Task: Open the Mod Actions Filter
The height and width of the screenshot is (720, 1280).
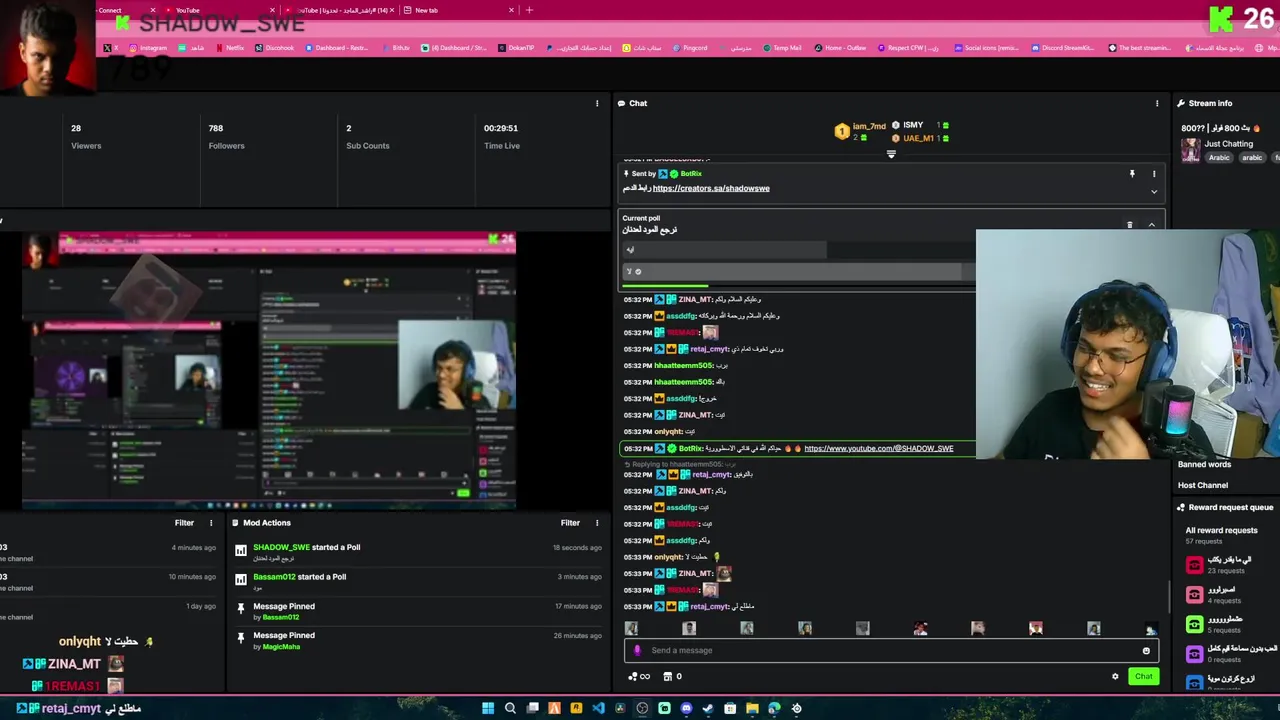Action: pyautogui.click(x=570, y=522)
